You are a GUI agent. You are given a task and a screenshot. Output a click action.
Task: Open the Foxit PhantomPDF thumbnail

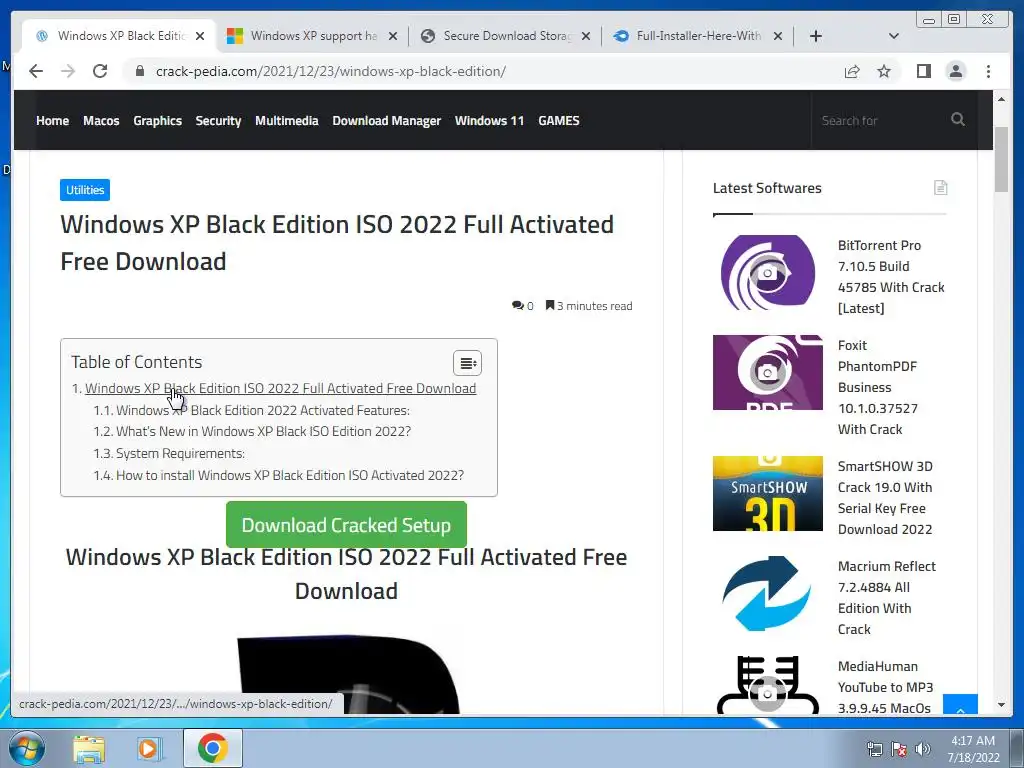(767, 372)
